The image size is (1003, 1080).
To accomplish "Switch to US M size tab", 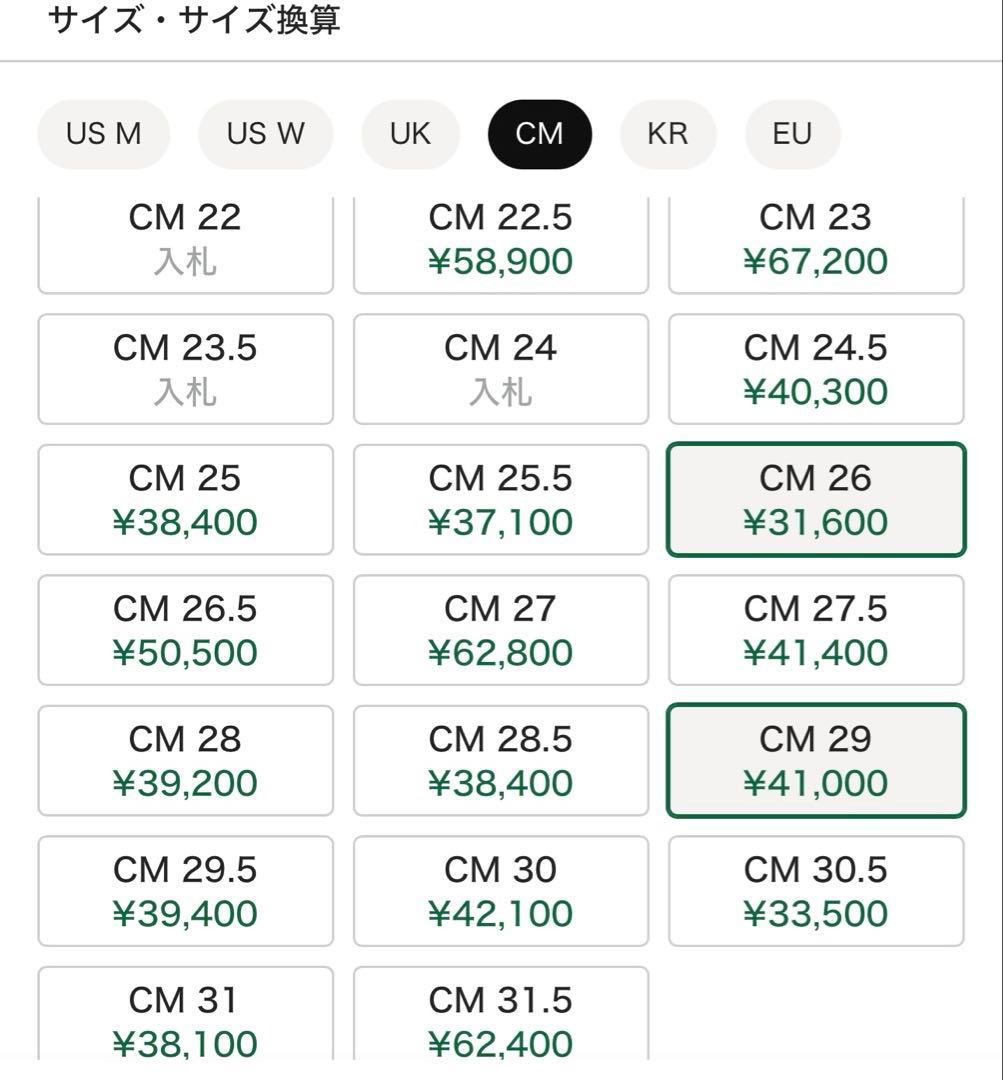I will 104,134.
